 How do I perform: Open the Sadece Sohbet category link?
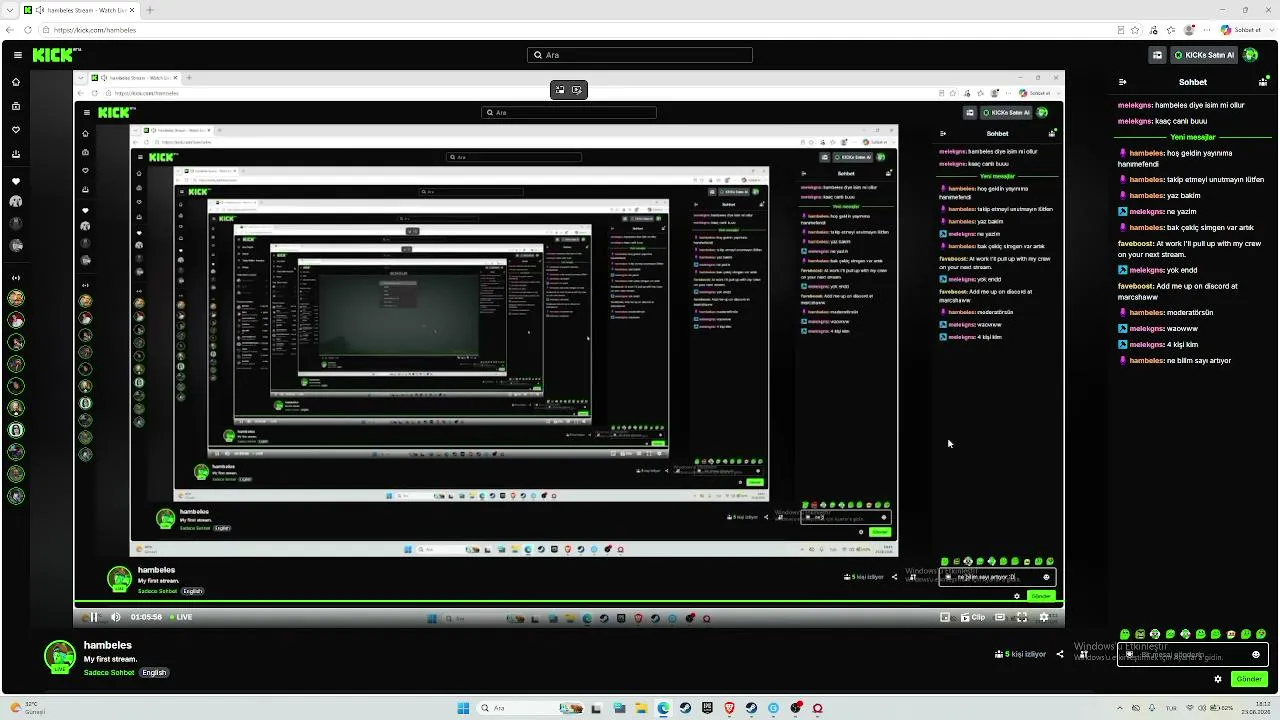109,672
